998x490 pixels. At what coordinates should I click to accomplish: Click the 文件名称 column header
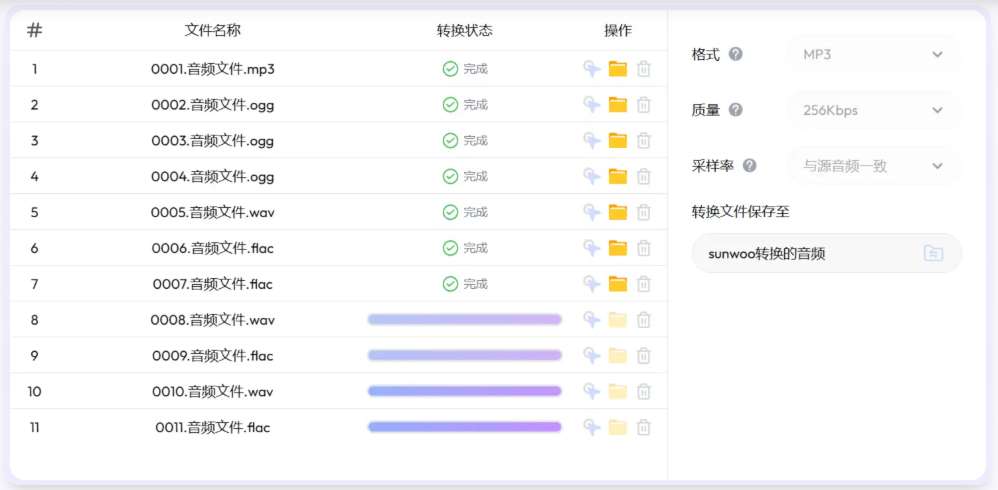point(213,30)
